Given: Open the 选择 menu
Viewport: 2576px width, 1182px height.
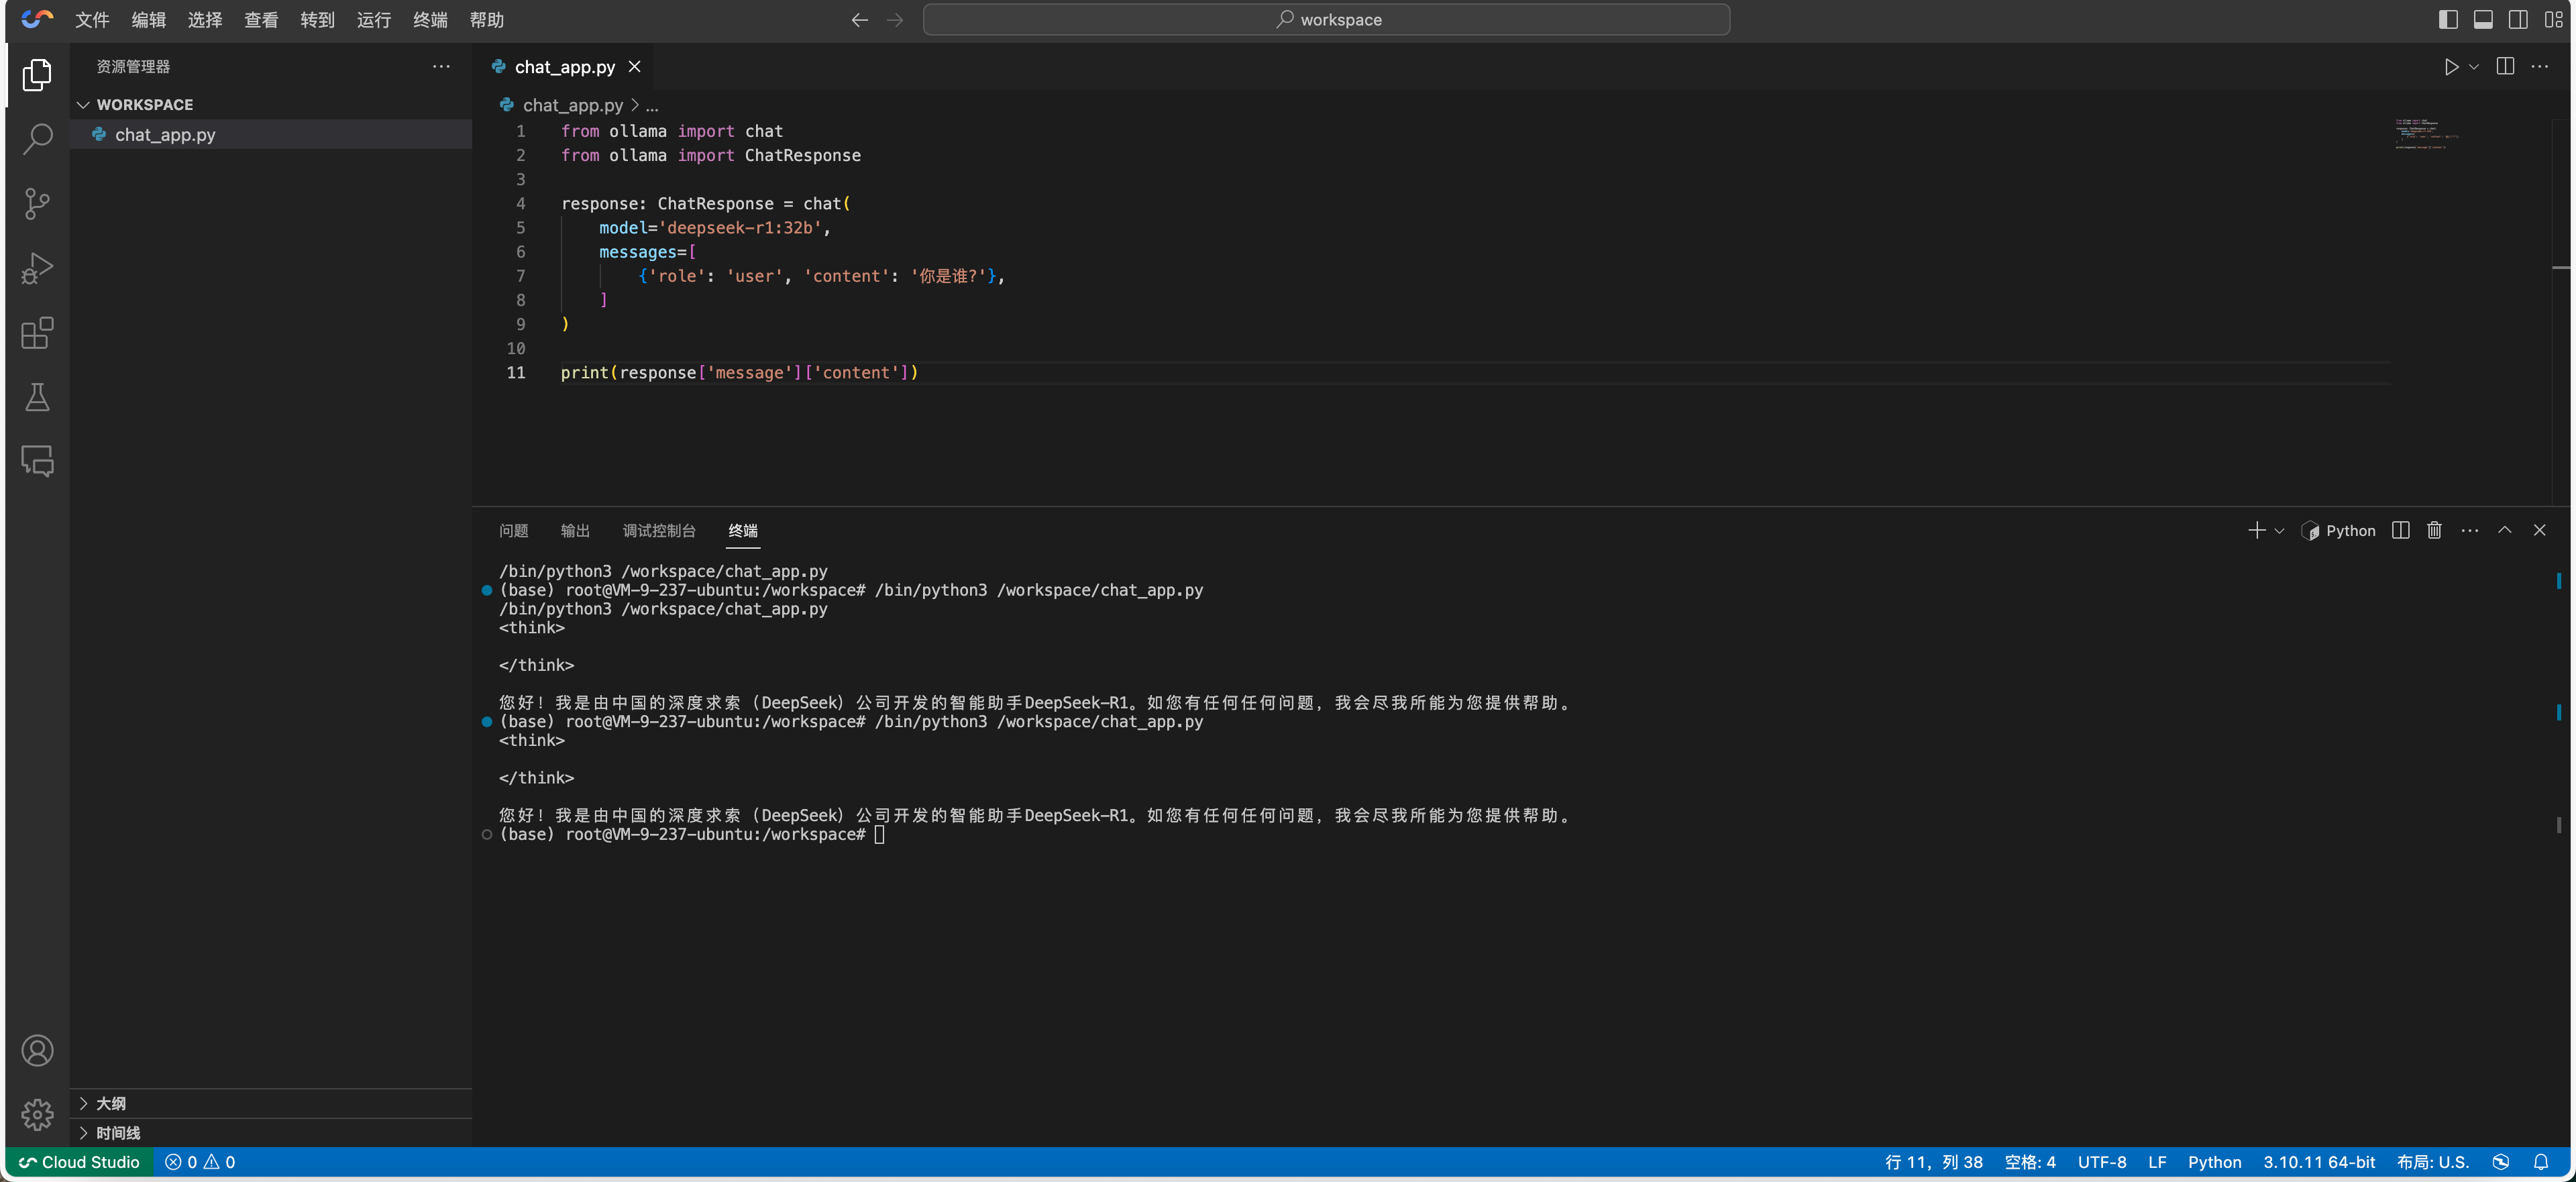Looking at the screenshot, I should [205, 20].
